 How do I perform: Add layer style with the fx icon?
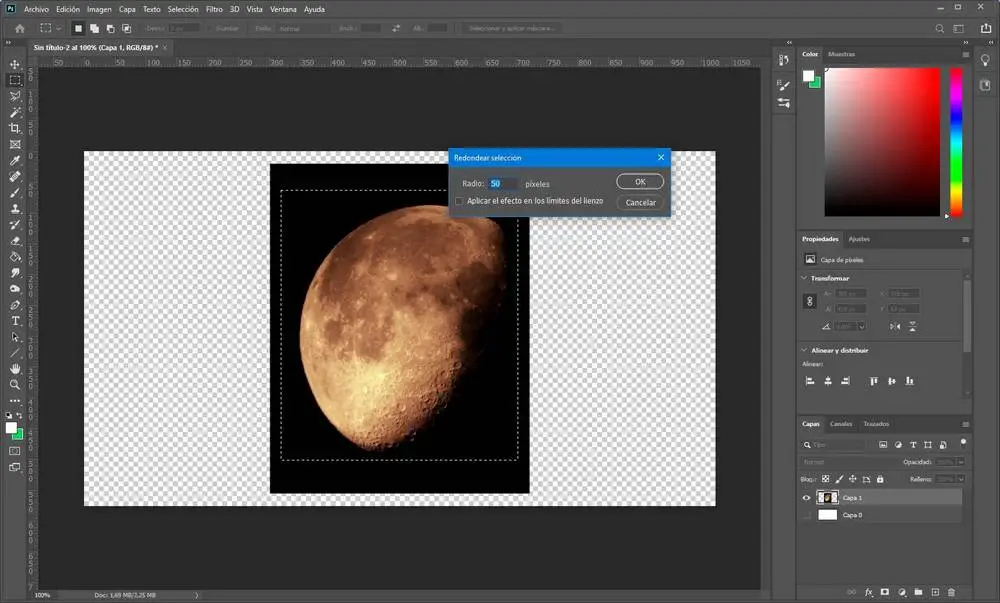pyautogui.click(x=869, y=592)
